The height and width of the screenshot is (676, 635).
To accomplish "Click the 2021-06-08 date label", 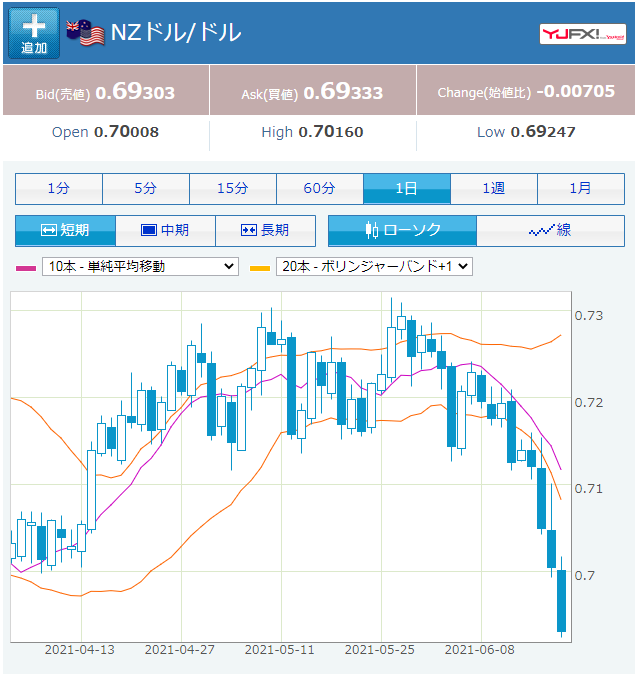I will click(480, 650).
